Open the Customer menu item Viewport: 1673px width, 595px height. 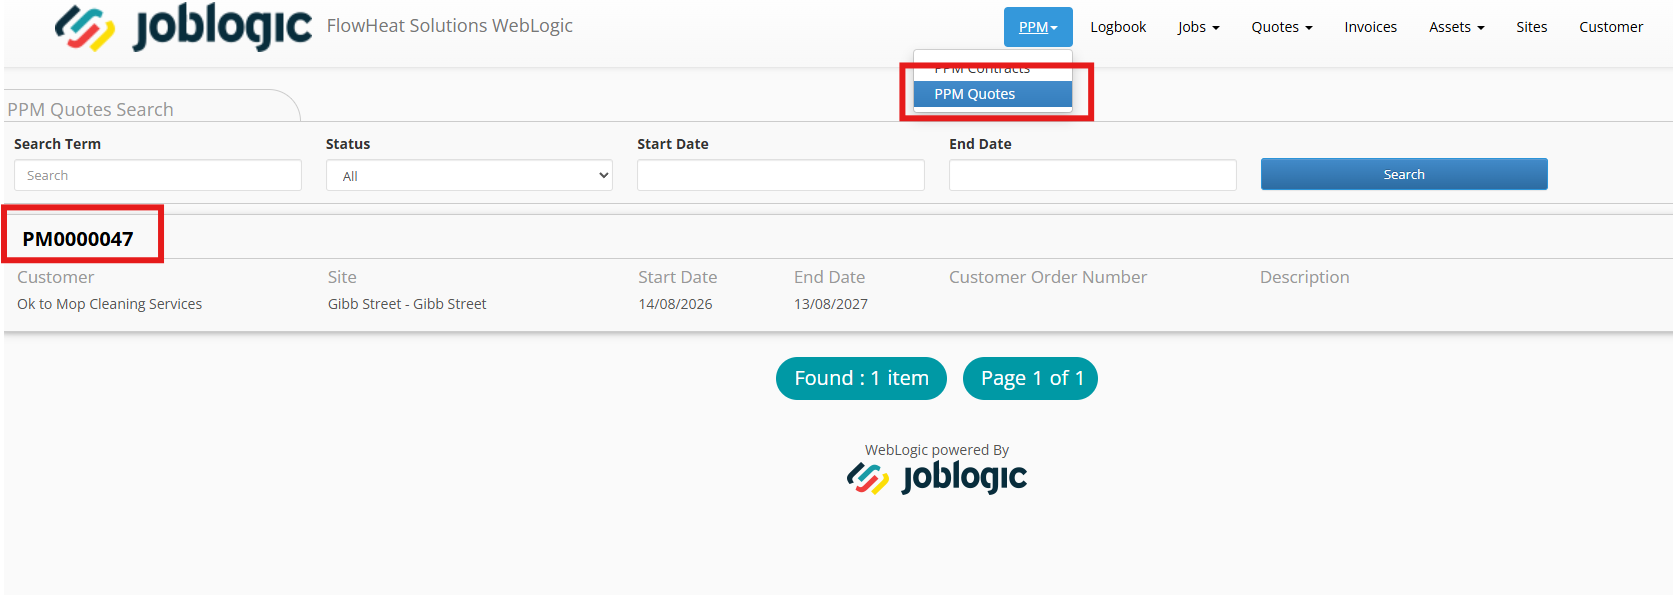tap(1610, 27)
